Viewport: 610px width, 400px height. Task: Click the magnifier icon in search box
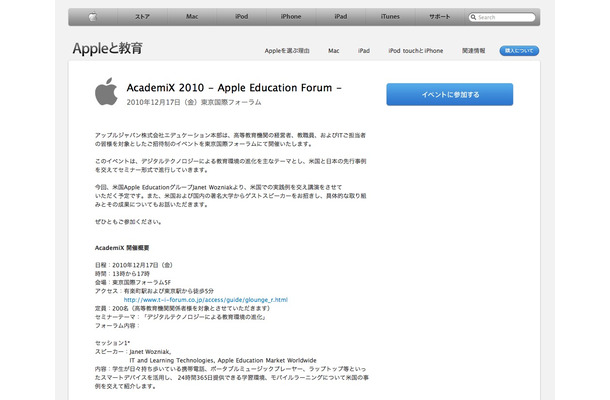click(473, 17)
